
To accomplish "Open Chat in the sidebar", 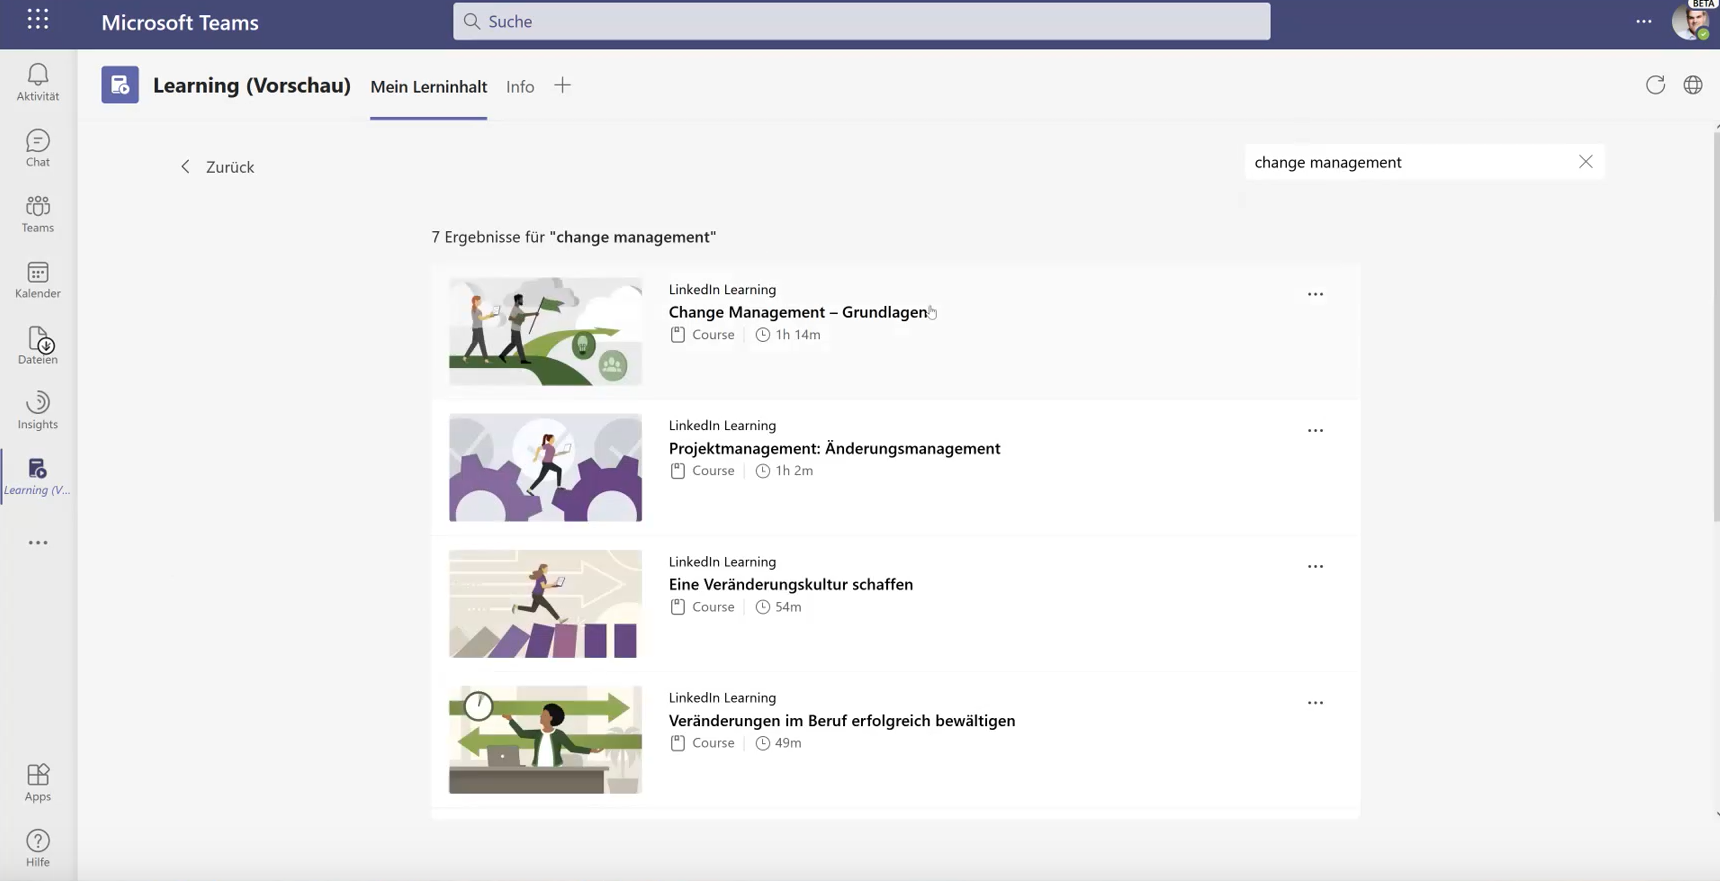I will 38,148.
